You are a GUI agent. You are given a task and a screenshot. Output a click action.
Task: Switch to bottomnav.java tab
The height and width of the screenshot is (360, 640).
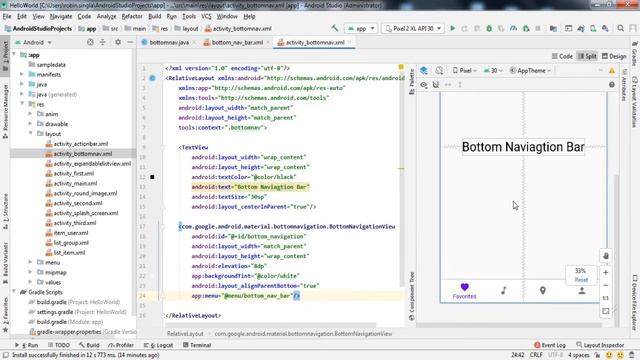coord(169,42)
